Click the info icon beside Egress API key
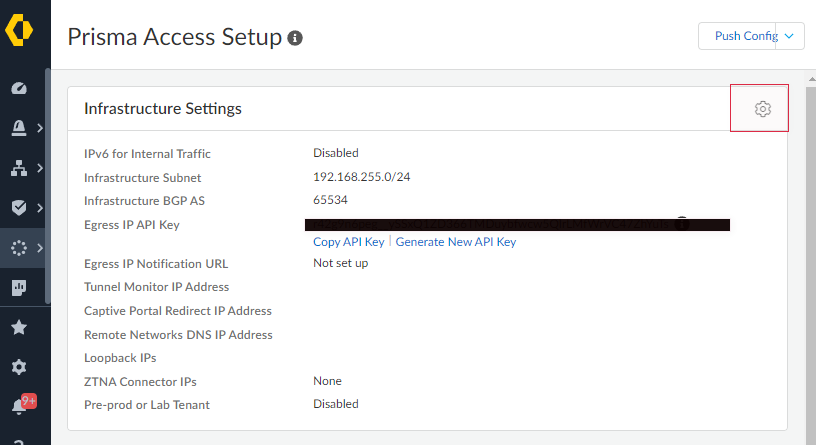Screen dimensions: 816x445 coord(682,223)
